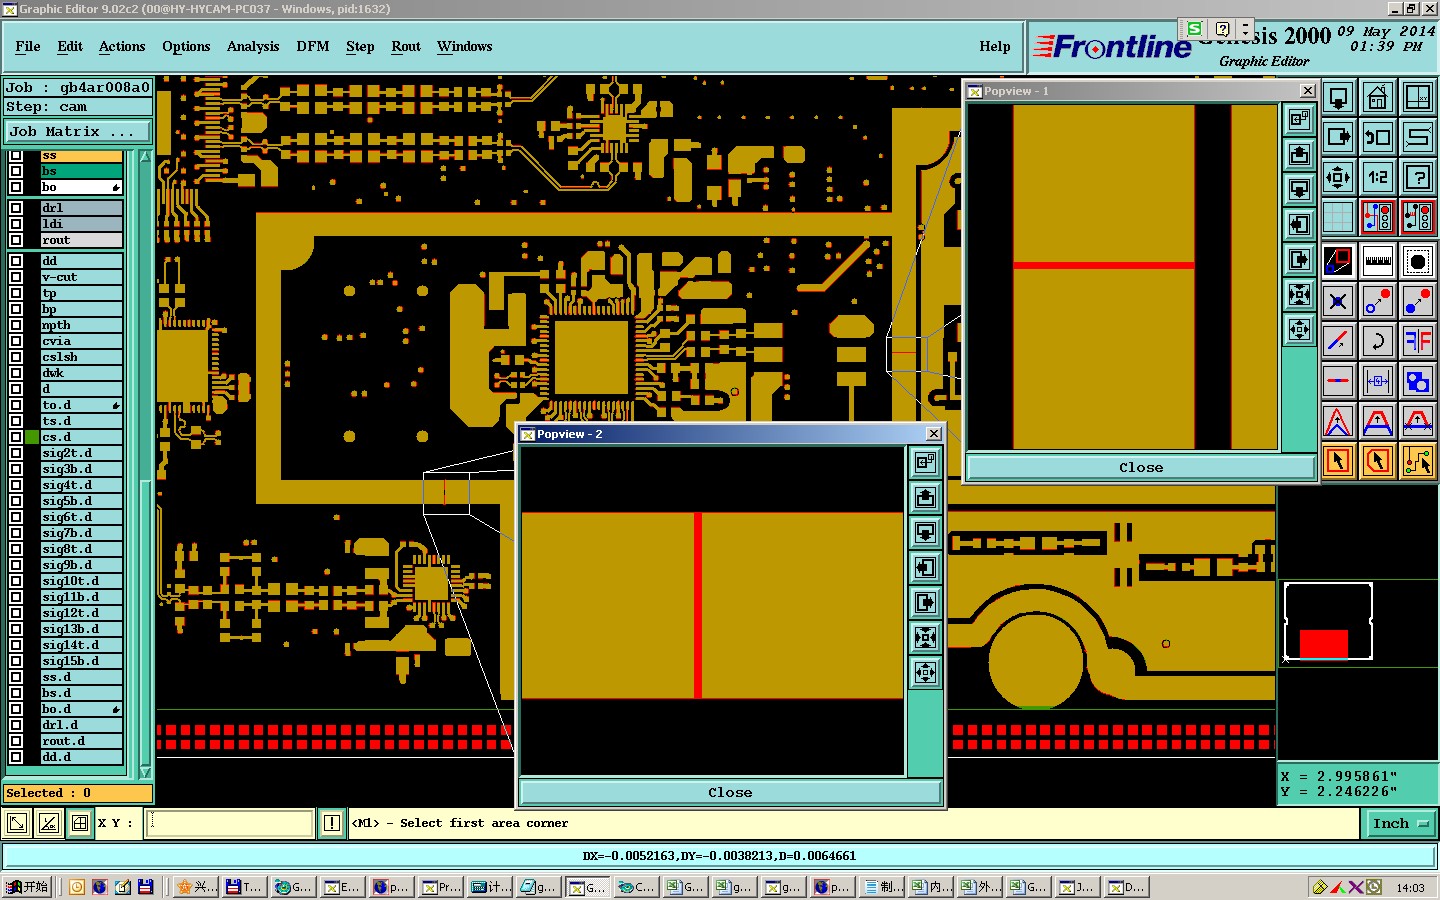Select the black octagon pad in dashed-frame icon
This screenshot has width=1440, height=900.
(x=1418, y=261)
